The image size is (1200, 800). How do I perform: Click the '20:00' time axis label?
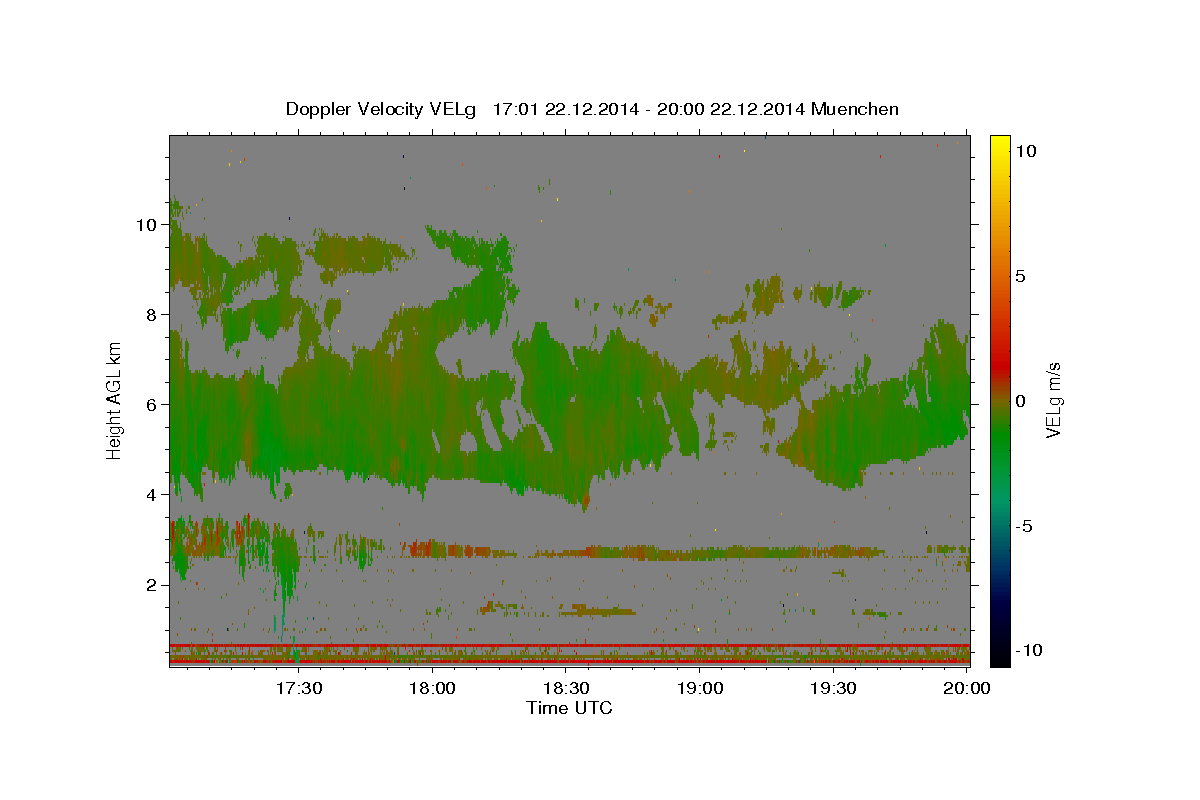pos(968,688)
